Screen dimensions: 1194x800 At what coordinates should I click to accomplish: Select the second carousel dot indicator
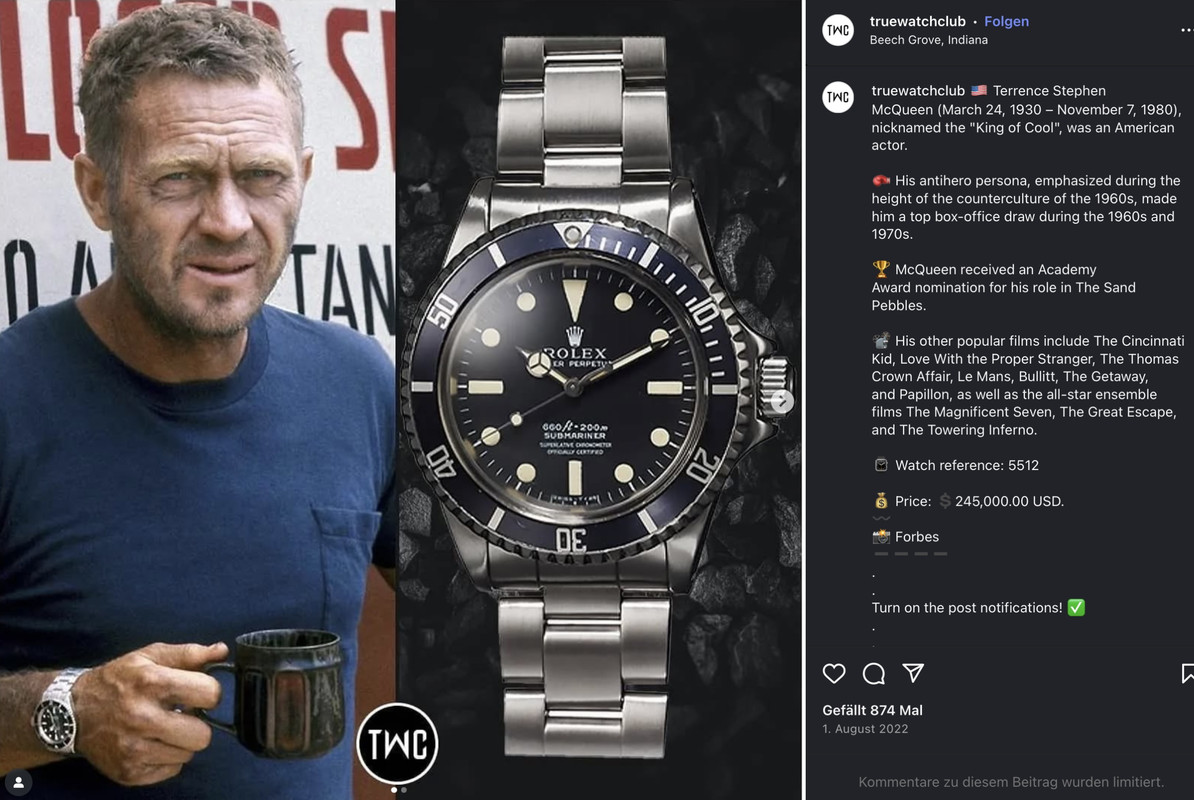[x=404, y=790]
